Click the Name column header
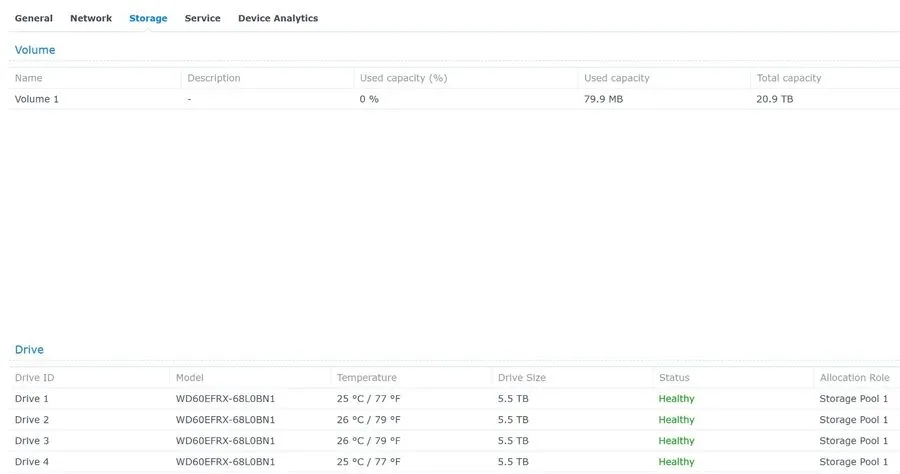This screenshot has width=900, height=474. point(29,78)
